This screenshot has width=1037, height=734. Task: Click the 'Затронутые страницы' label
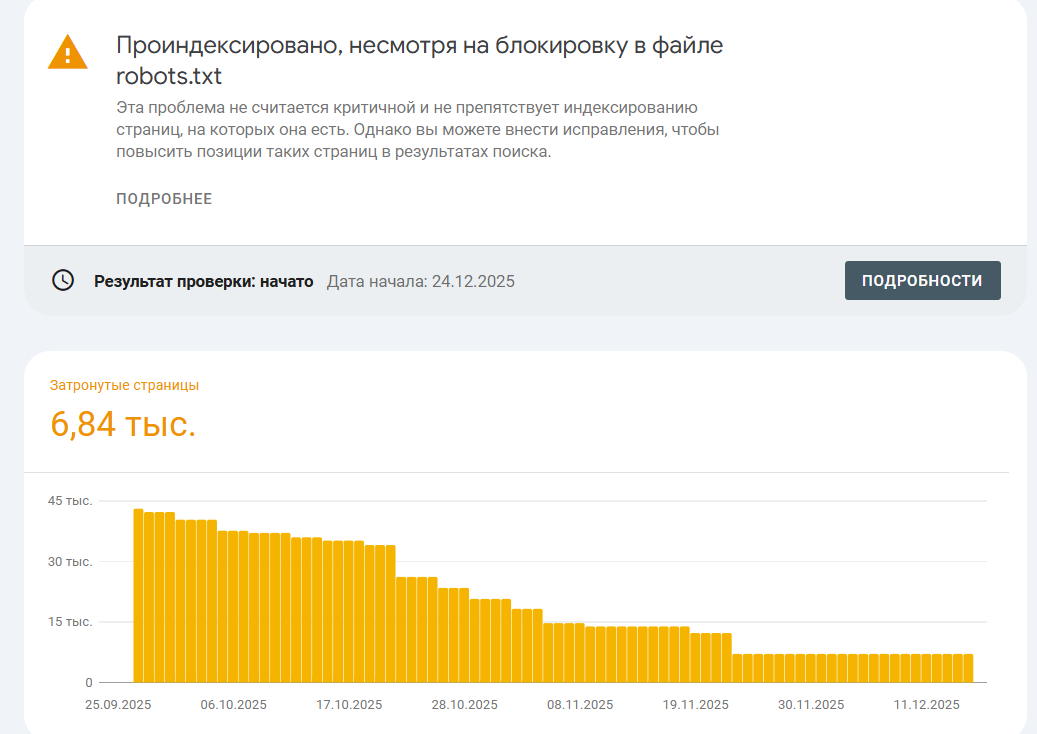(124, 385)
